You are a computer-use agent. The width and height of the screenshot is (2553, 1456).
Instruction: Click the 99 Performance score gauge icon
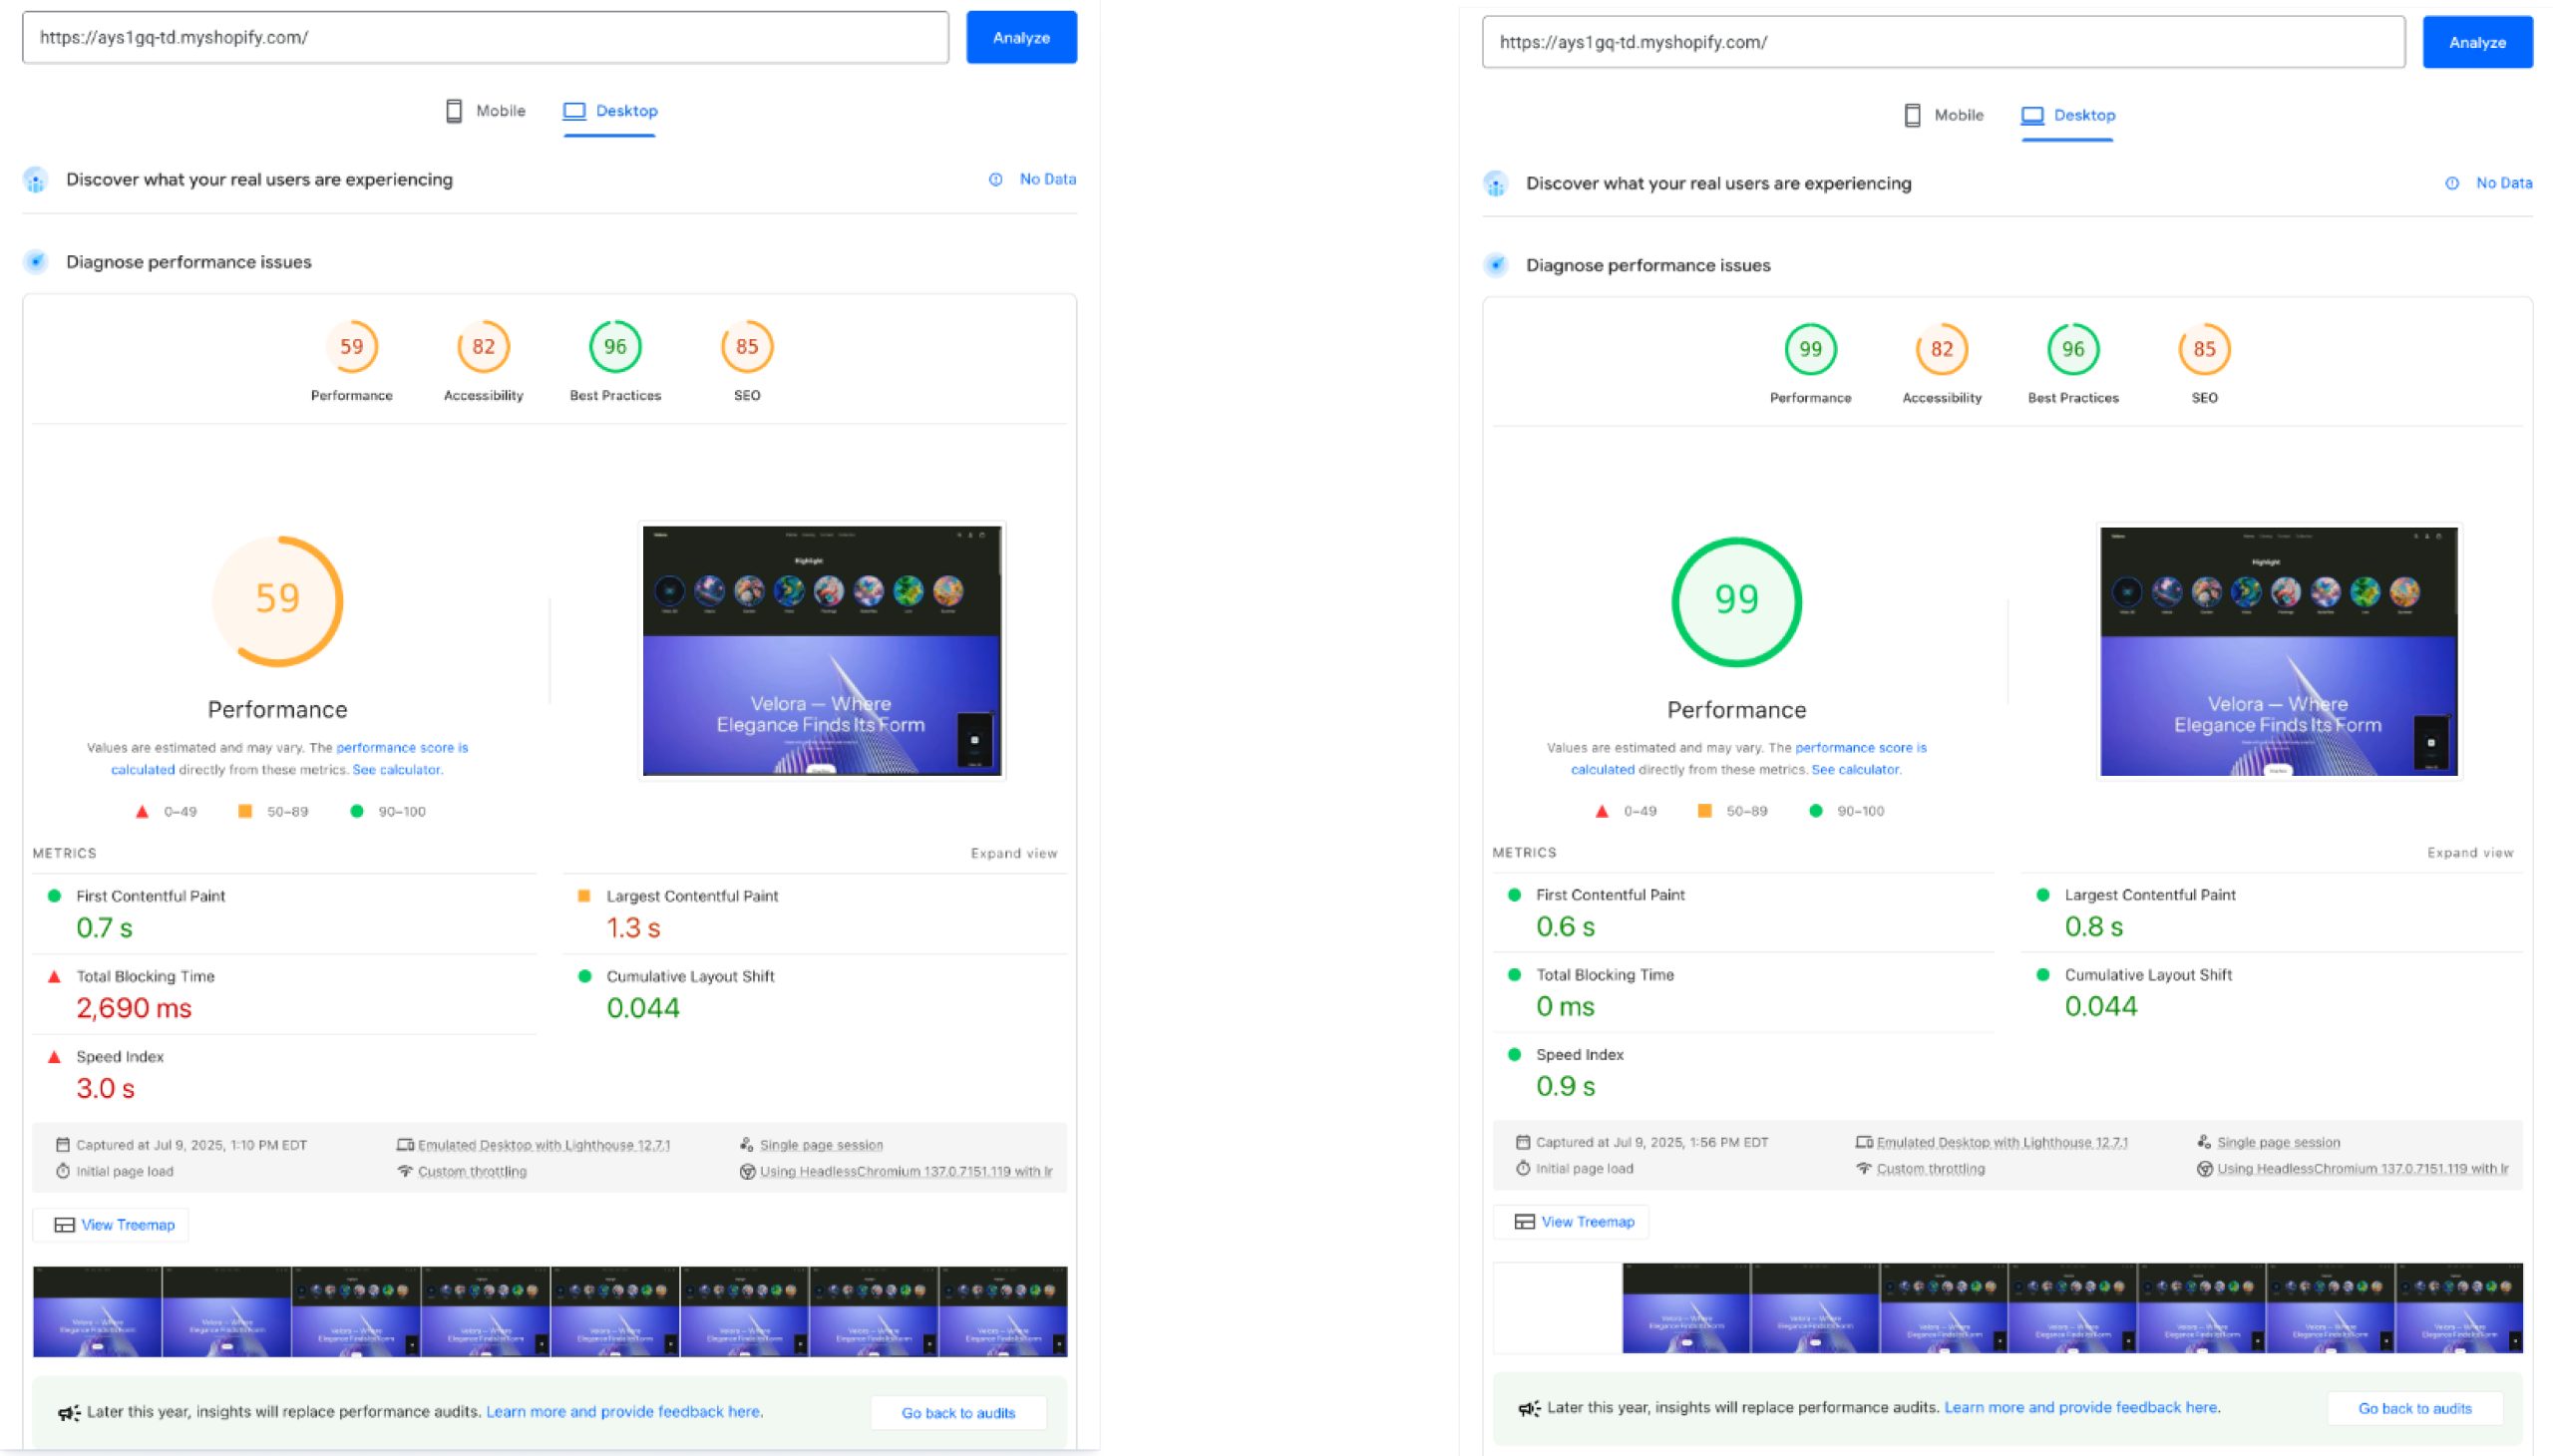[1809, 350]
